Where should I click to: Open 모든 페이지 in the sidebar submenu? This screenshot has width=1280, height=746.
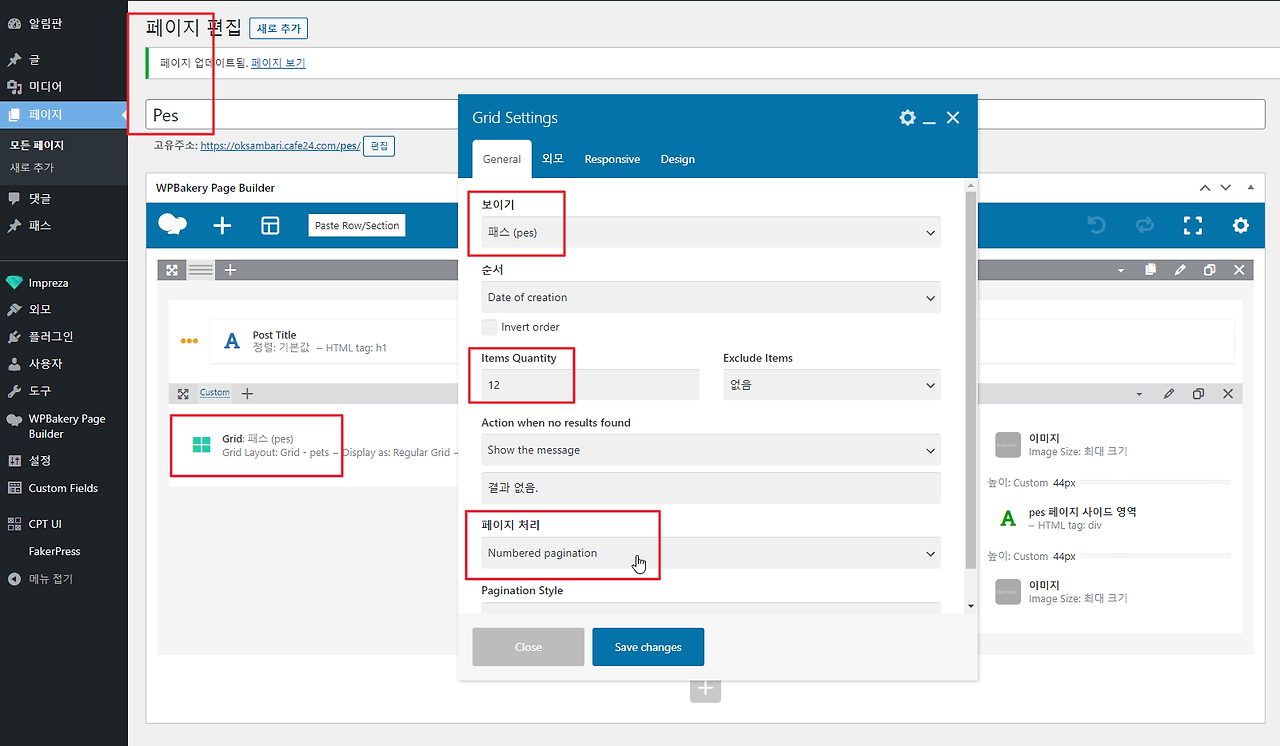click(37, 145)
